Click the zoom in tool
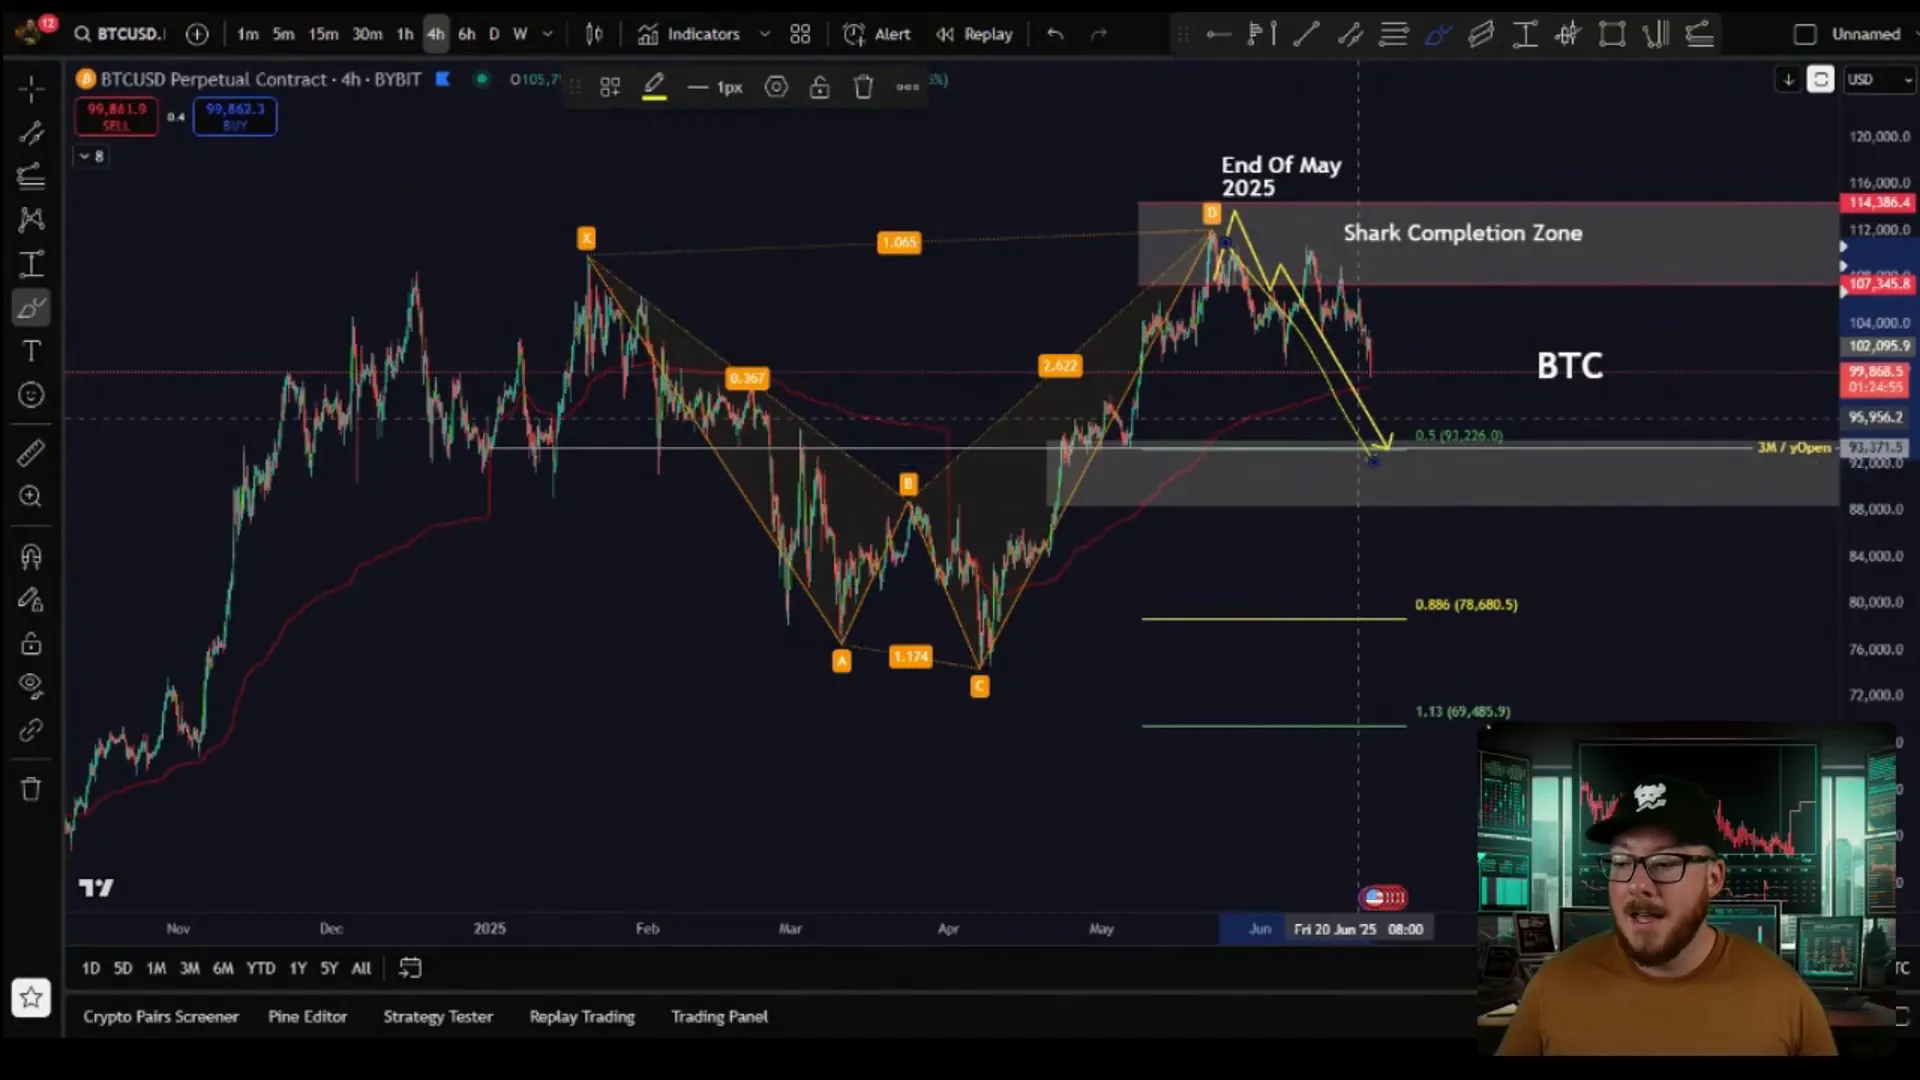Viewport: 1920px width, 1080px height. click(31, 497)
